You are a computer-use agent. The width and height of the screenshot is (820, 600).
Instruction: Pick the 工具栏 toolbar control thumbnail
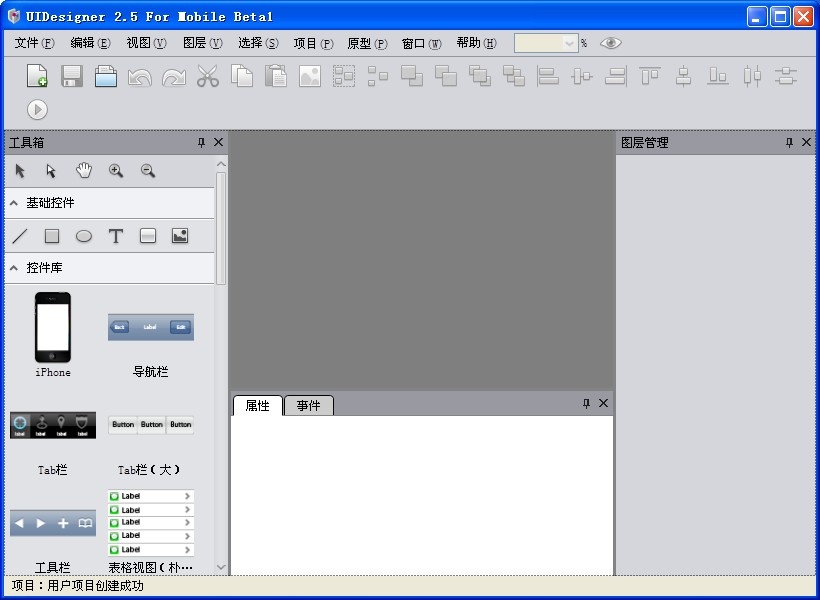53,523
